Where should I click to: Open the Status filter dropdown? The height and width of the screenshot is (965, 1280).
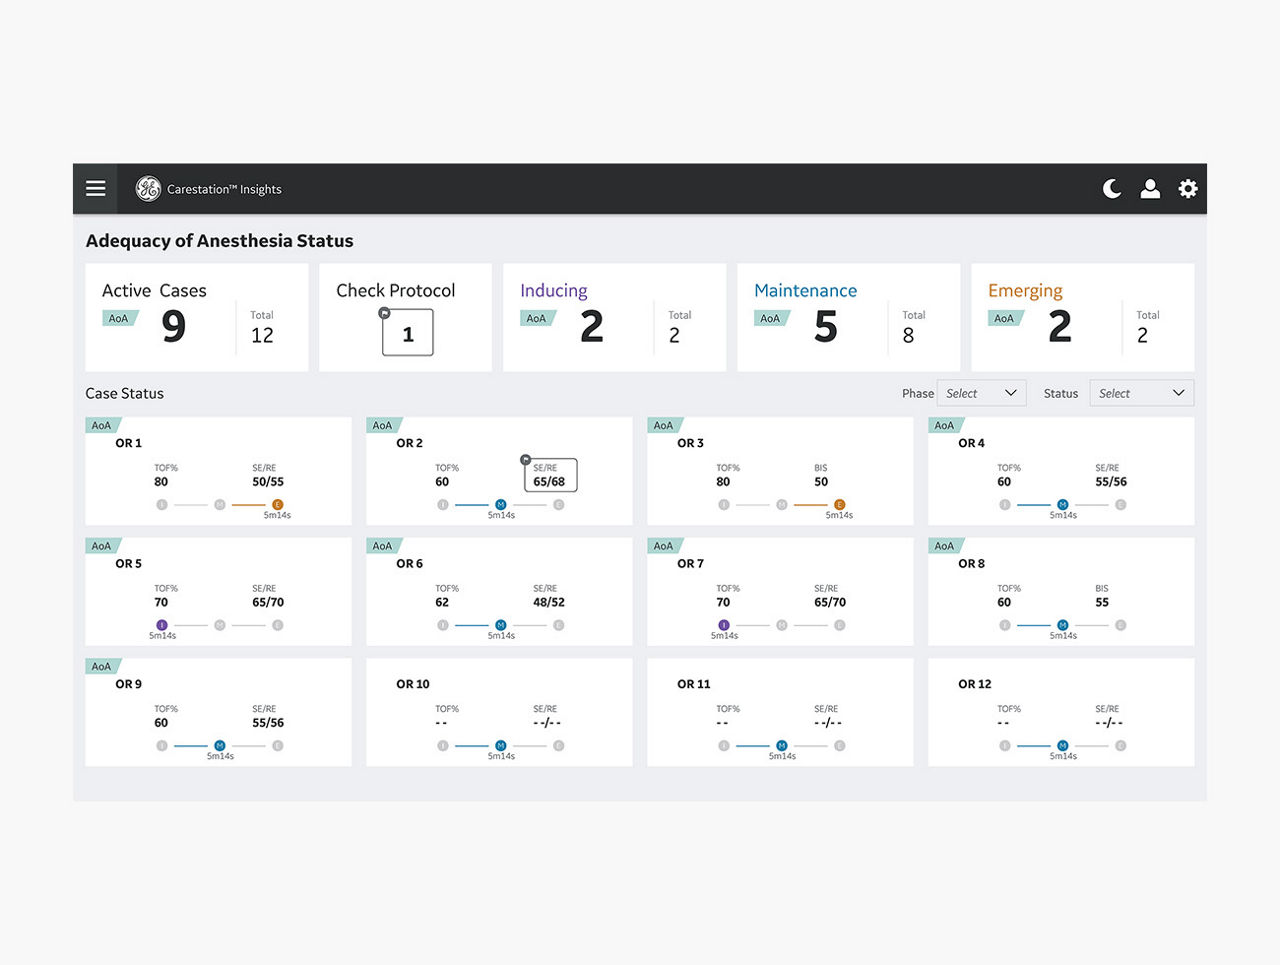click(1141, 394)
